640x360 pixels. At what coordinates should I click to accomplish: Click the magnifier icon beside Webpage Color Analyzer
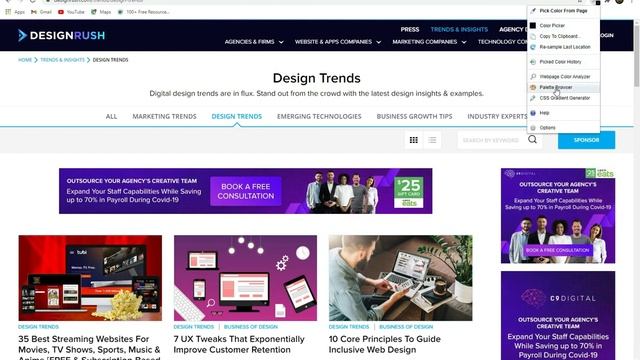[x=533, y=77]
